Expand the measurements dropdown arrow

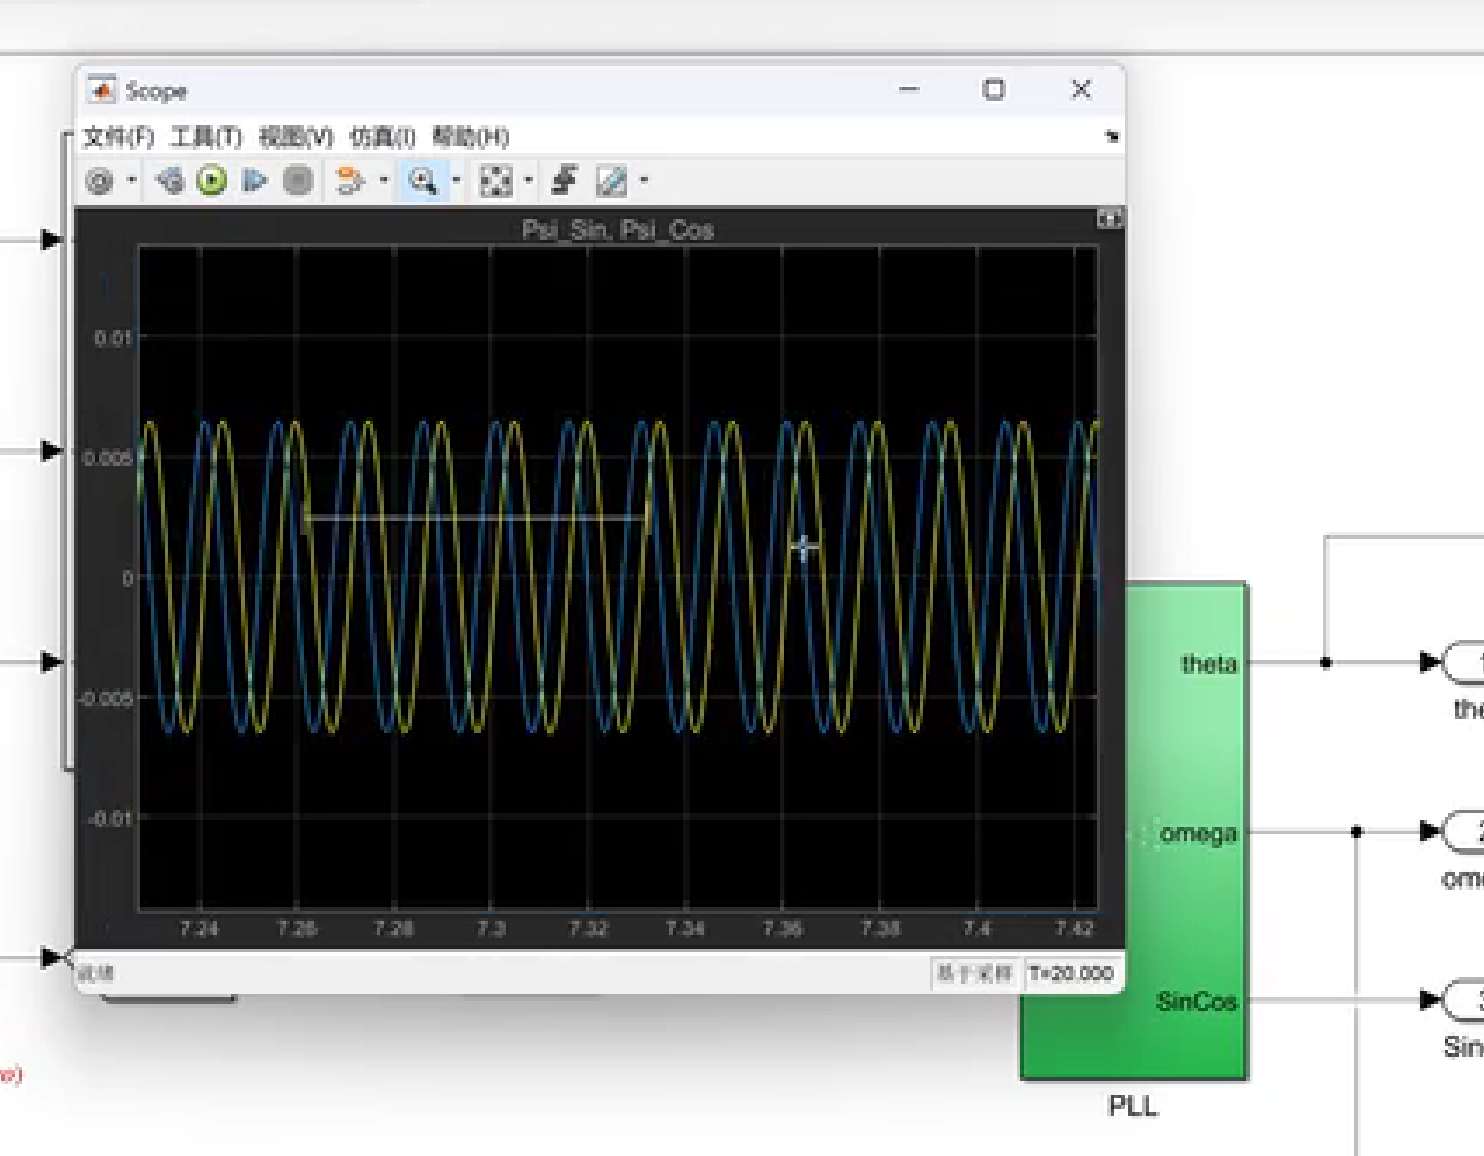click(644, 181)
